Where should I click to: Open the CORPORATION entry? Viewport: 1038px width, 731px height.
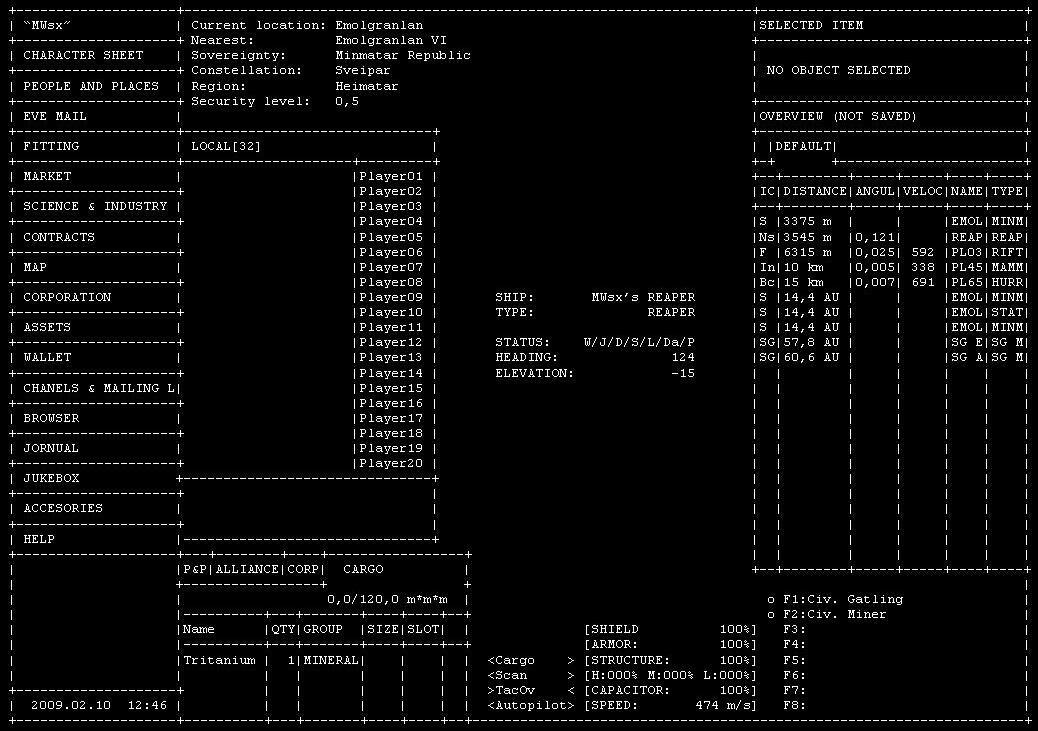[x=68, y=297]
